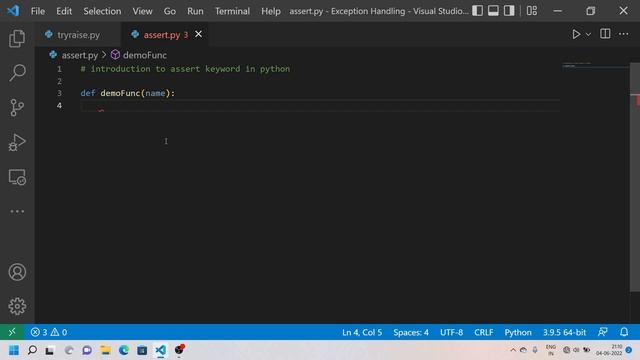
Task: Open the Terminal menu
Action: point(232,11)
